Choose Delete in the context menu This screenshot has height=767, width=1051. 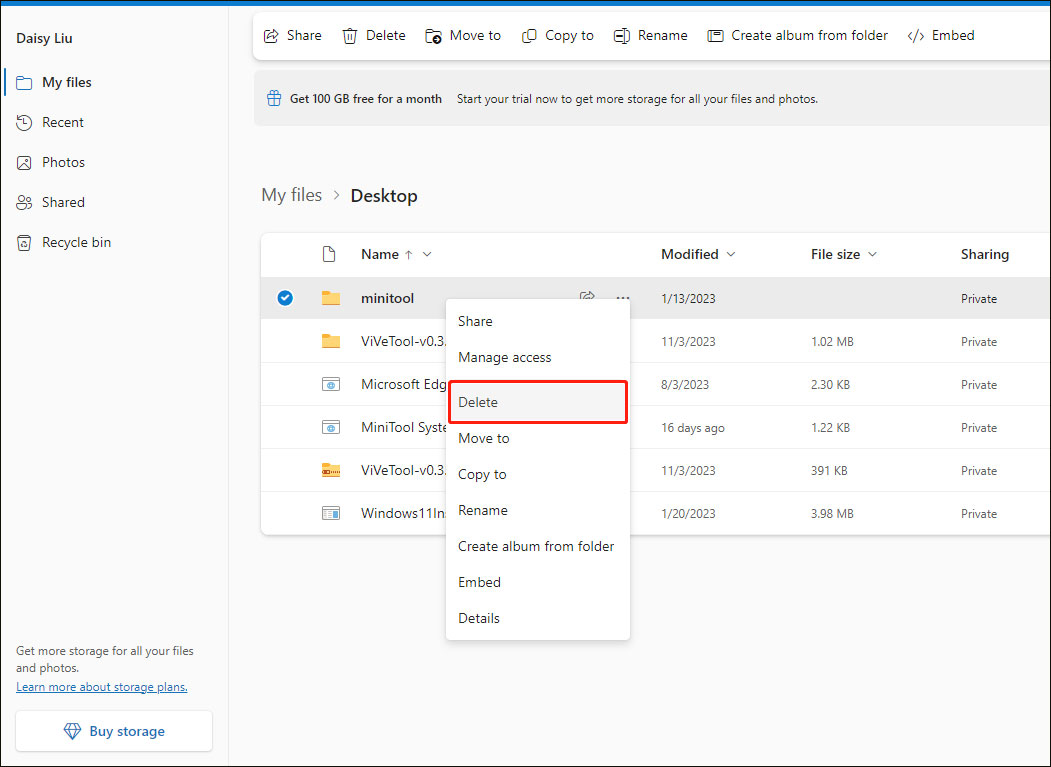click(538, 402)
